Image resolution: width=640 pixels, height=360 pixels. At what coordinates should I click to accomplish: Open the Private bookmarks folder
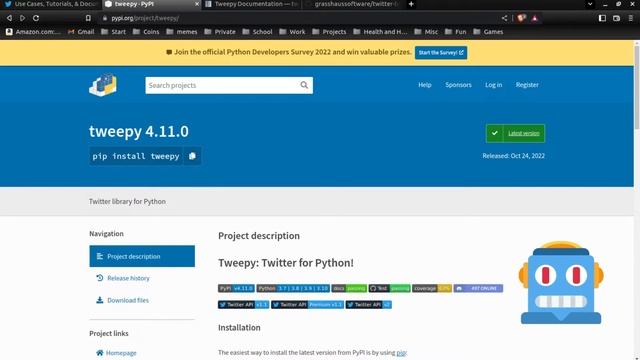point(220,32)
